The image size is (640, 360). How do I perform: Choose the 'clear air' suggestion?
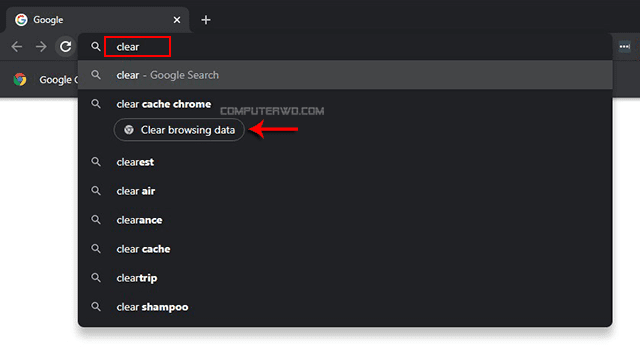tap(345, 191)
